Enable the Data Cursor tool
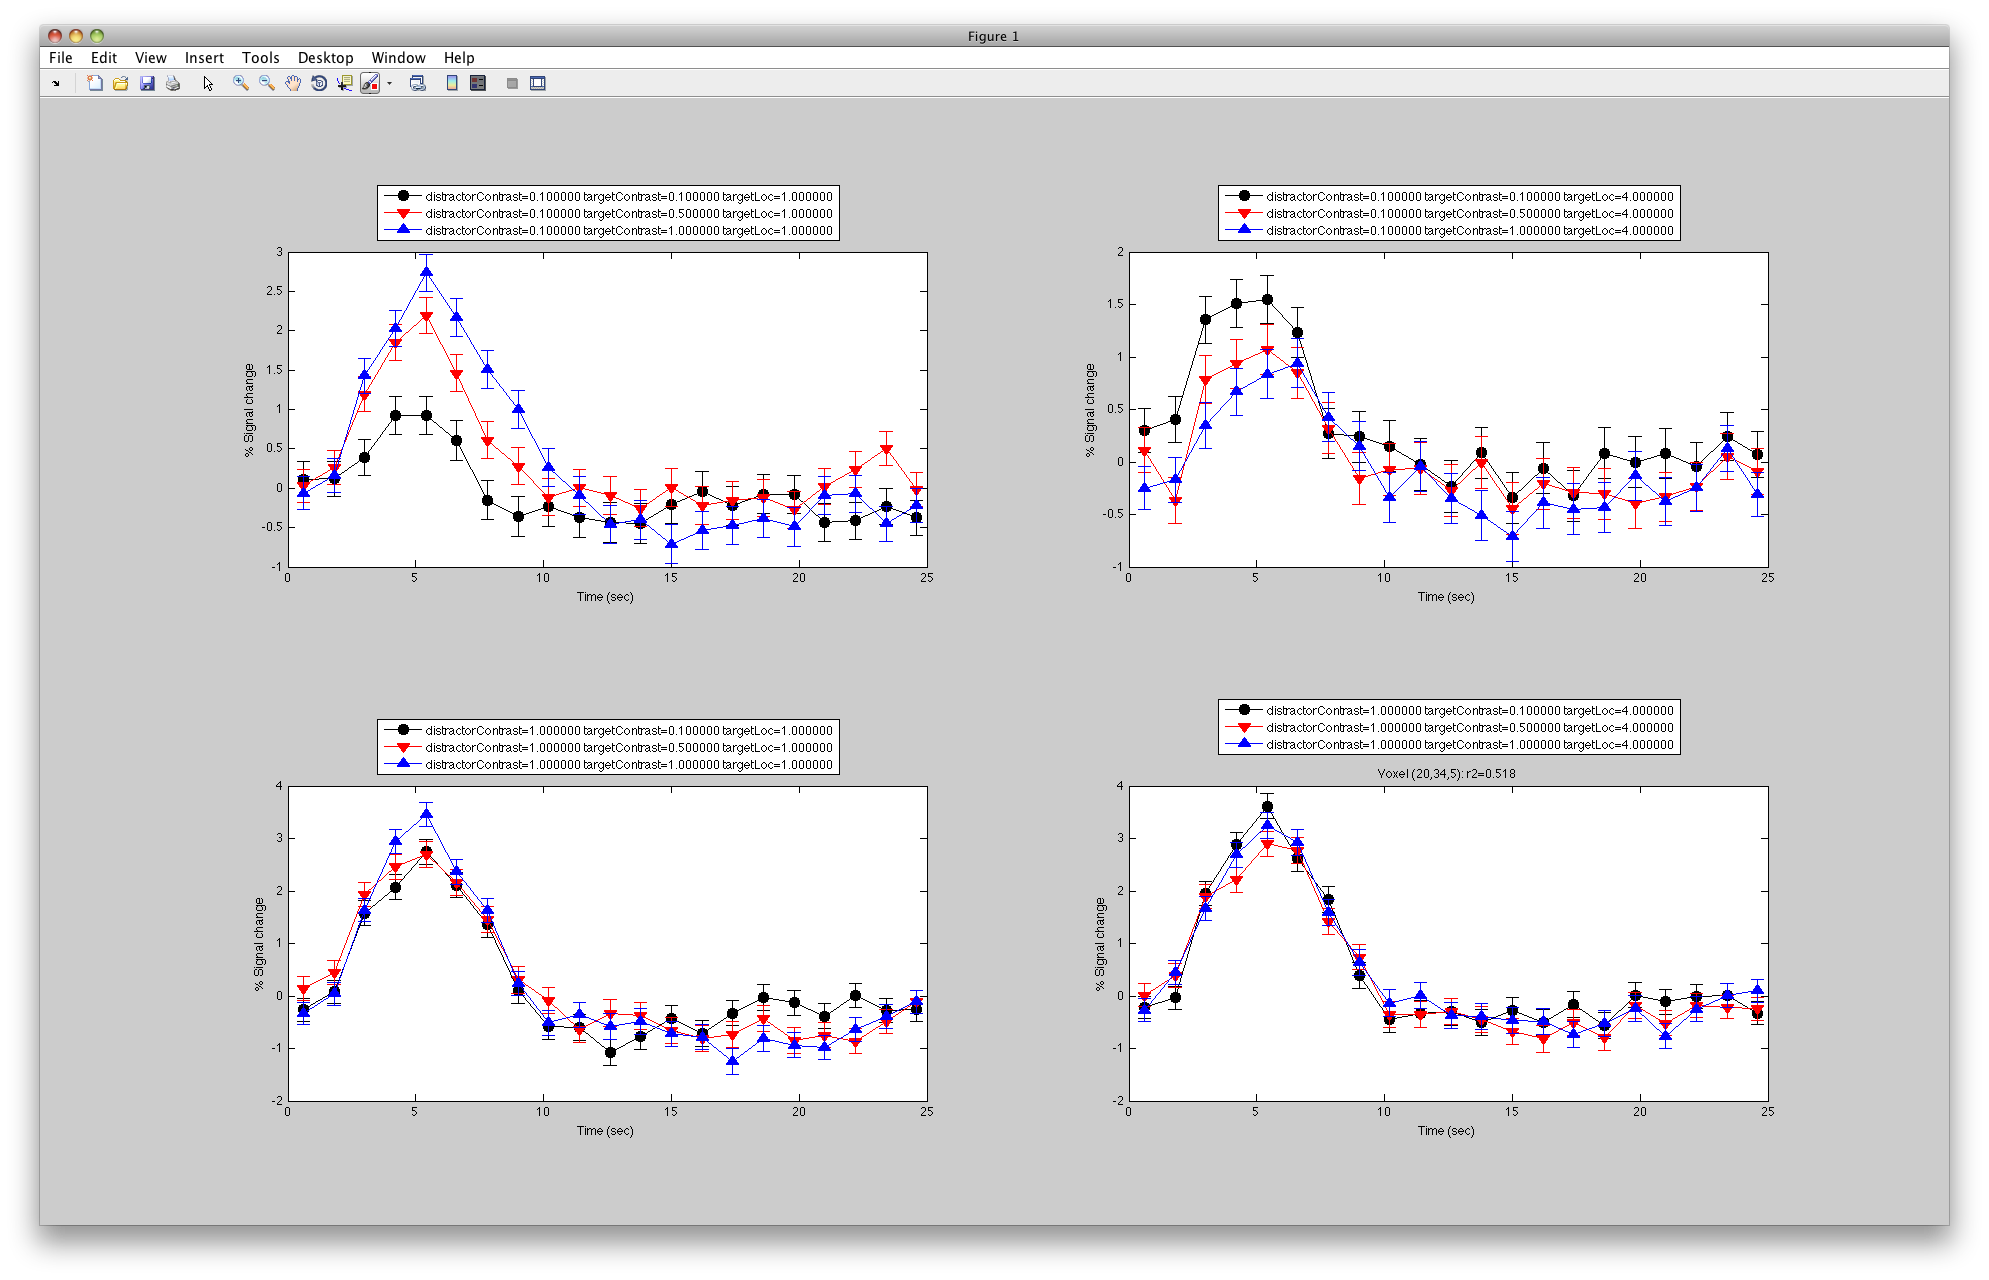 click(344, 83)
